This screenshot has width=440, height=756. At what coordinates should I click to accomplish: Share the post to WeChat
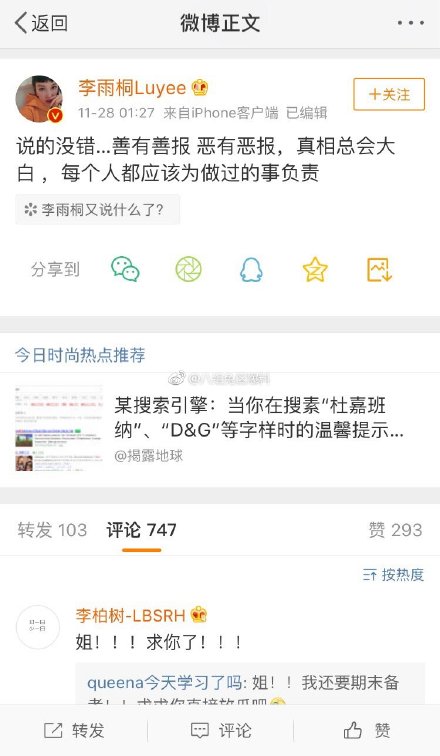[125, 269]
